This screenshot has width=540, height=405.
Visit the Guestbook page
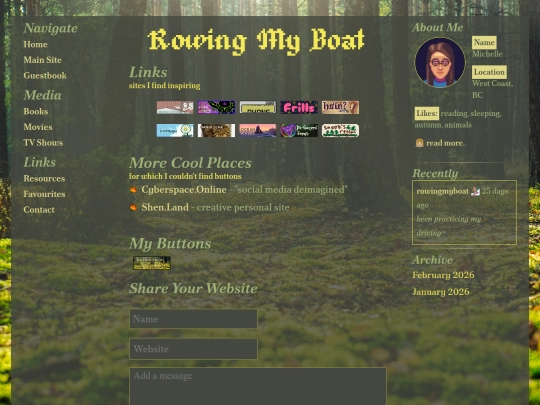pos(45,75)
